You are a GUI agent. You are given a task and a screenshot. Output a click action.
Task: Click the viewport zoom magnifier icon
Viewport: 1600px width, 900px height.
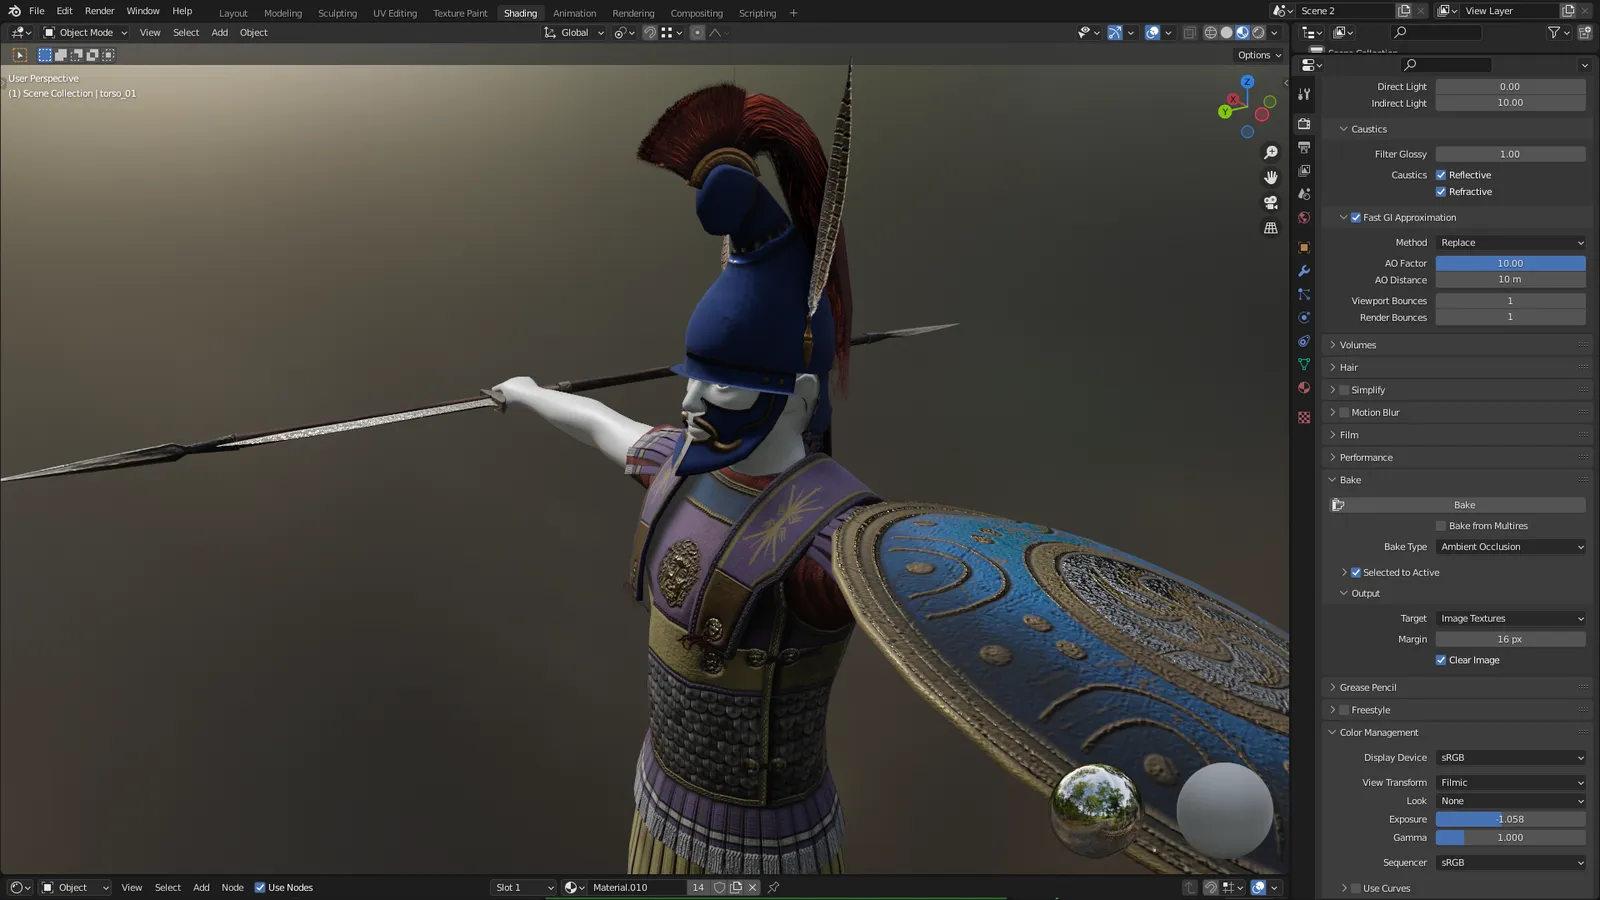1271,153
